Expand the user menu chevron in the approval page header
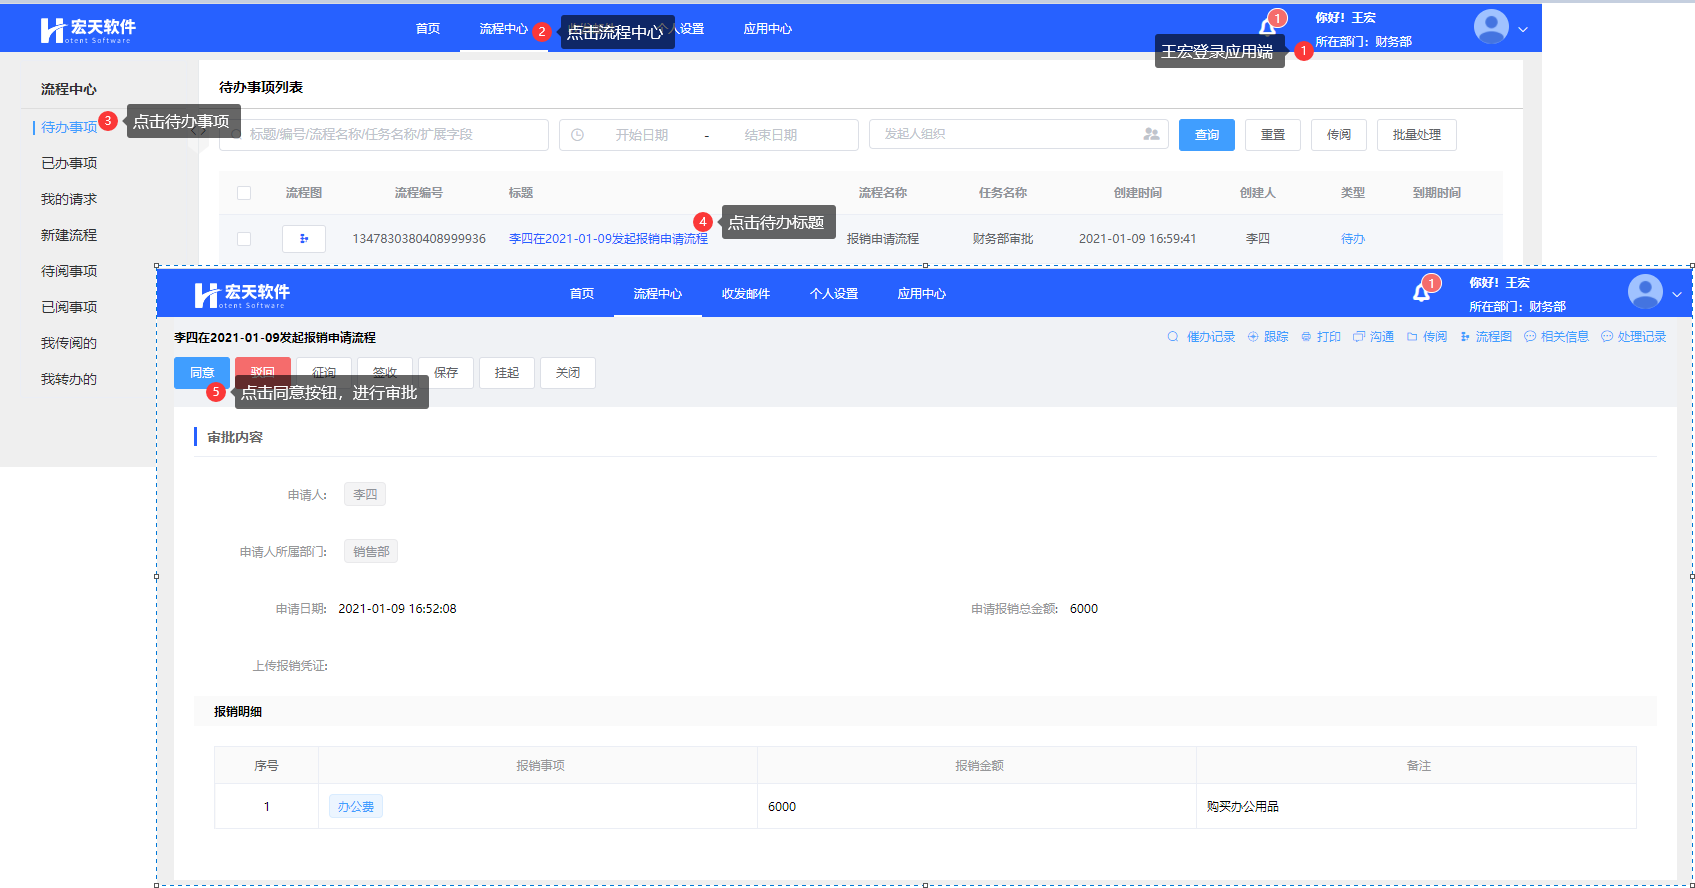Viewport: 1695px width, 888px height. pyautogui.click(x=1677, y=294)
